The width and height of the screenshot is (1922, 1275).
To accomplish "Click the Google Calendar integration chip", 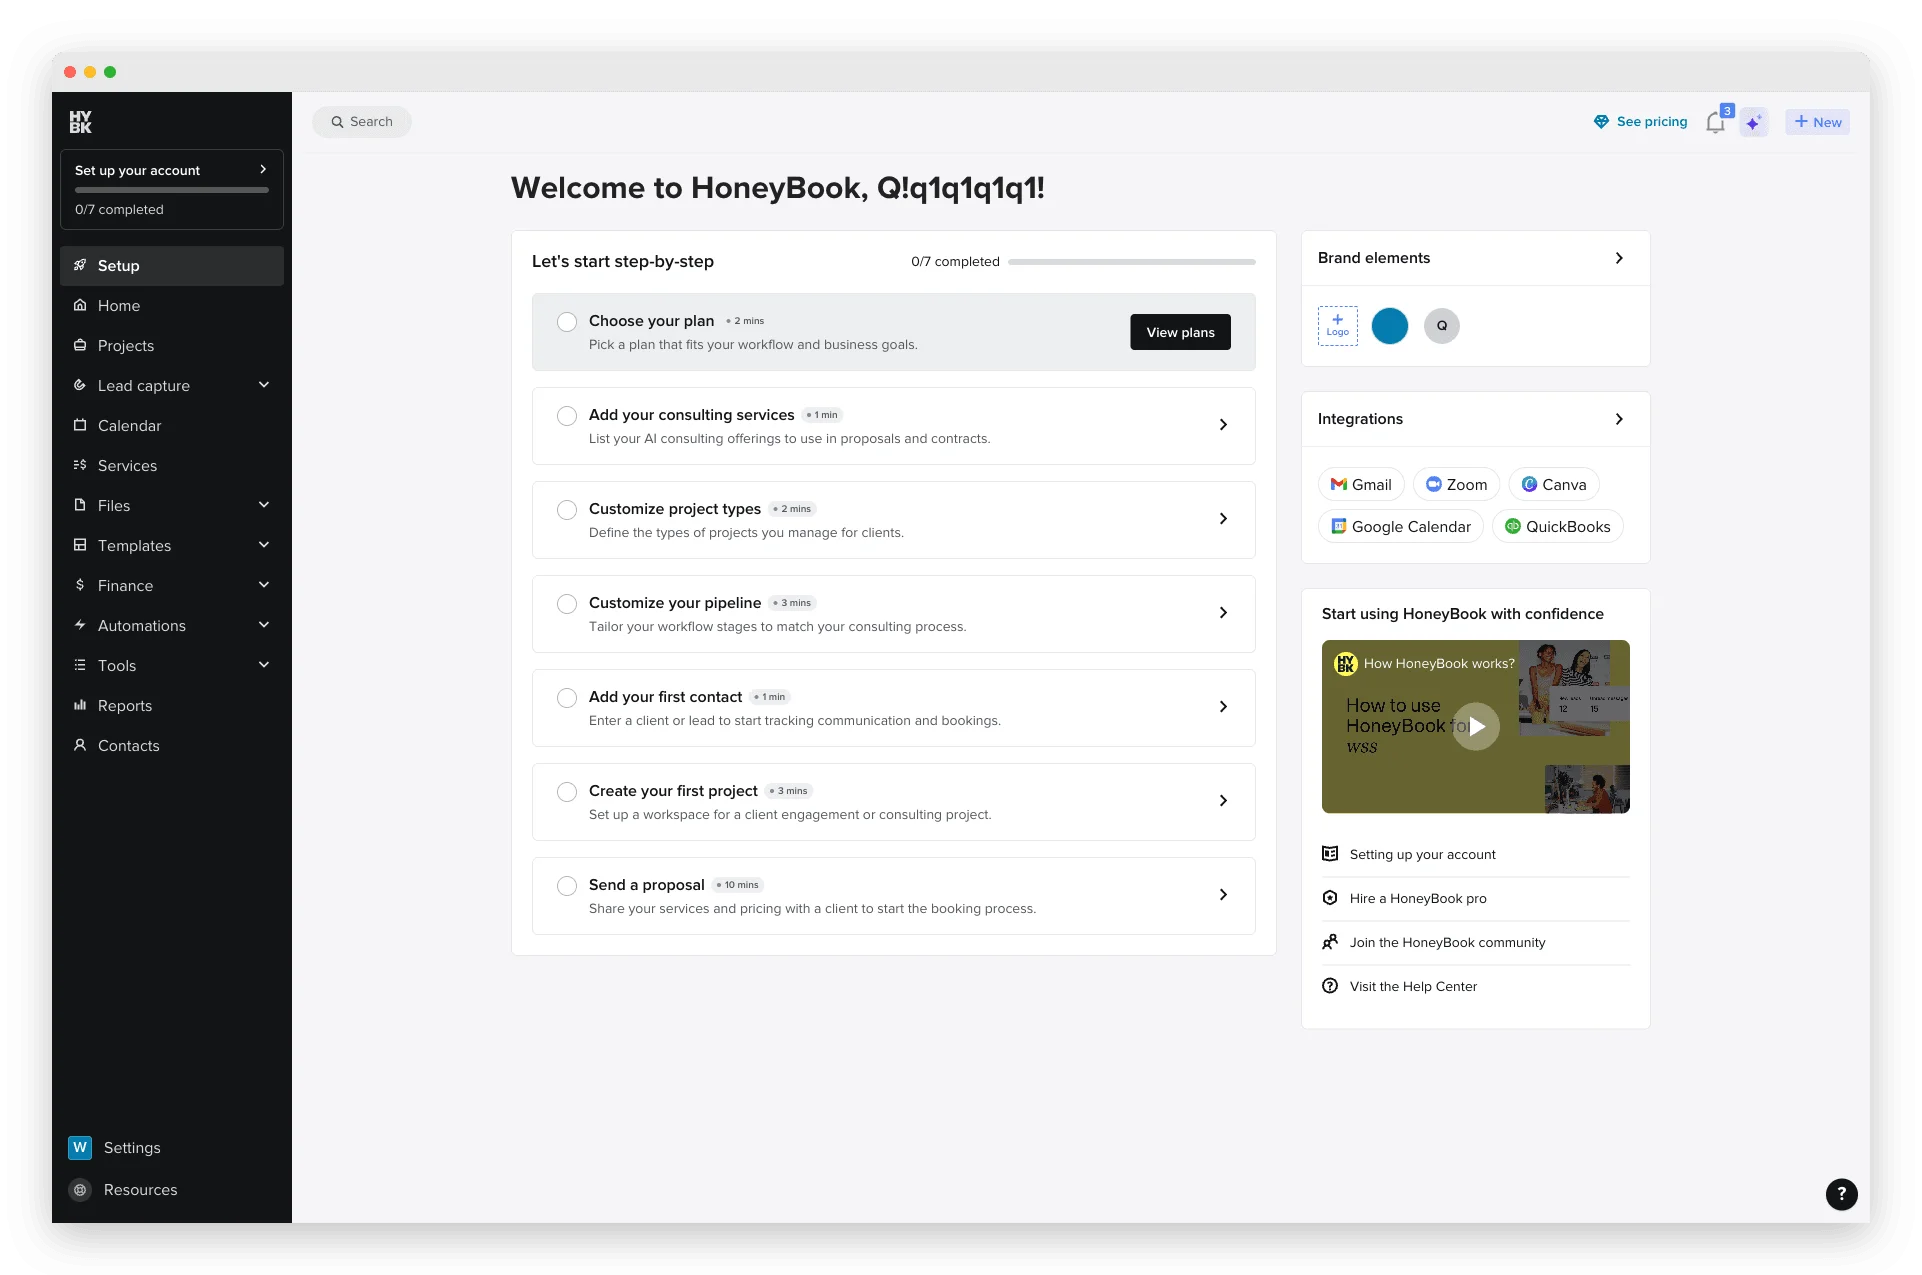I will coord(1400,526).
